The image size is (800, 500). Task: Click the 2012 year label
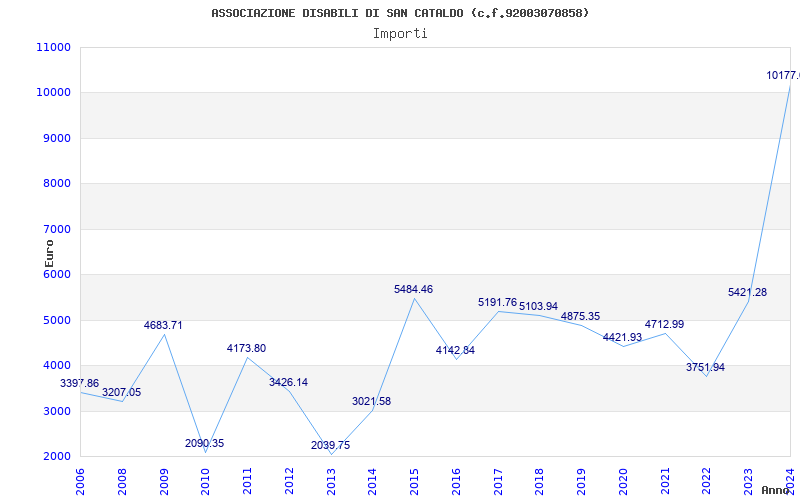(x=289, y=482)
